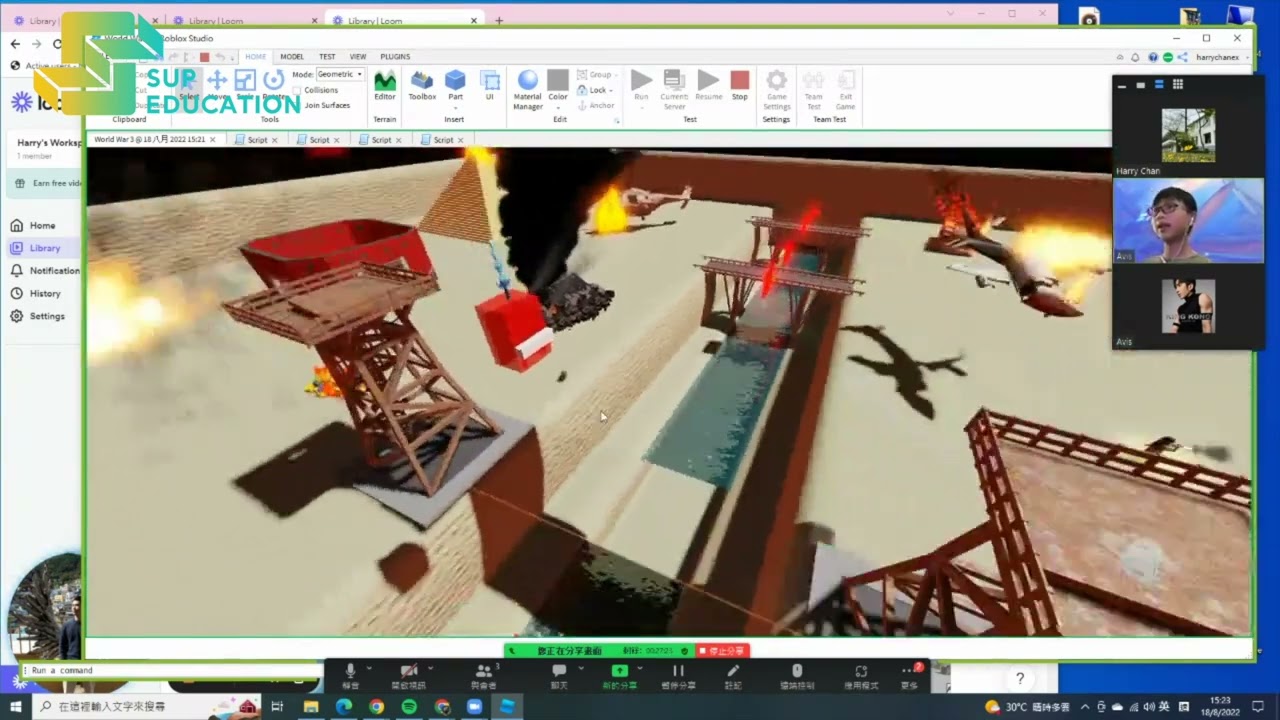Open the Toolbox panel

422,85
